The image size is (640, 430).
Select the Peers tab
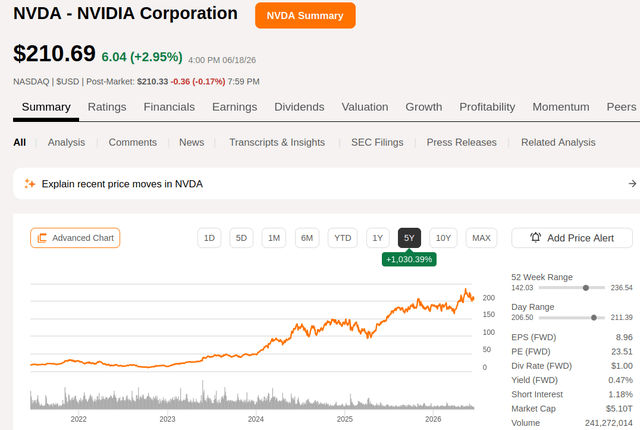point(621,107)
